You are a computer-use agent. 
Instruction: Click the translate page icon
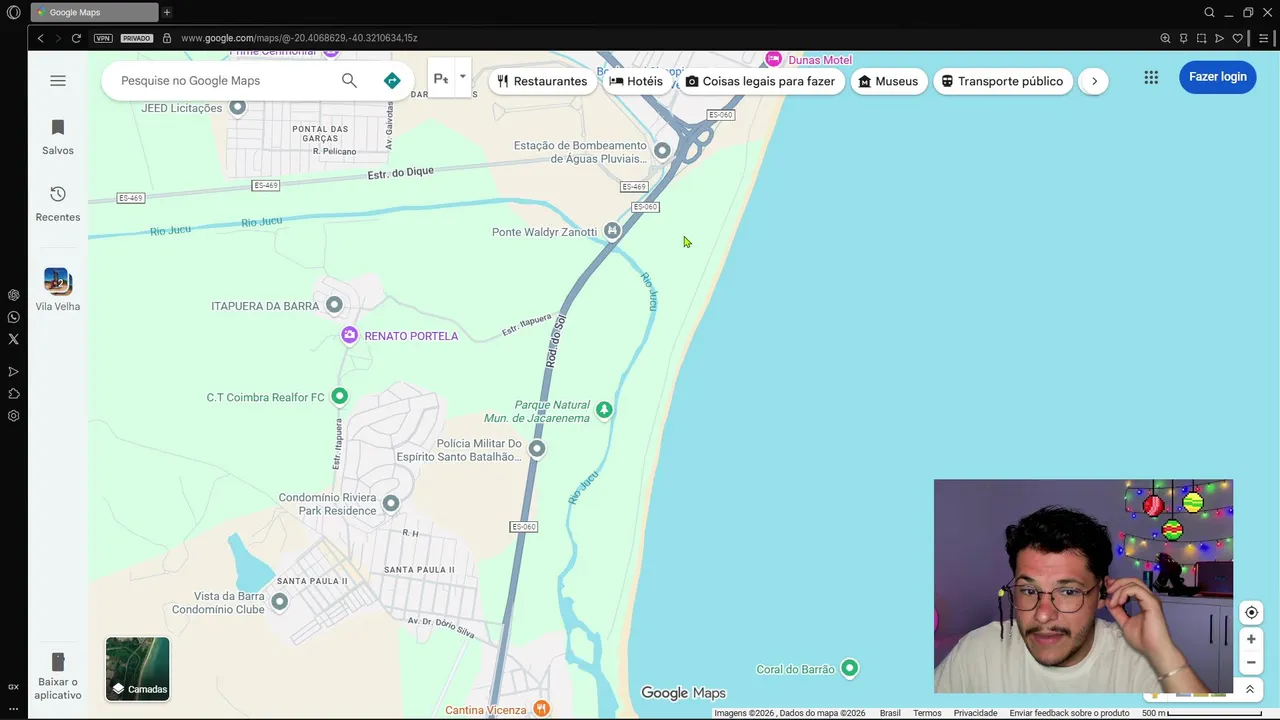point(441,79)
